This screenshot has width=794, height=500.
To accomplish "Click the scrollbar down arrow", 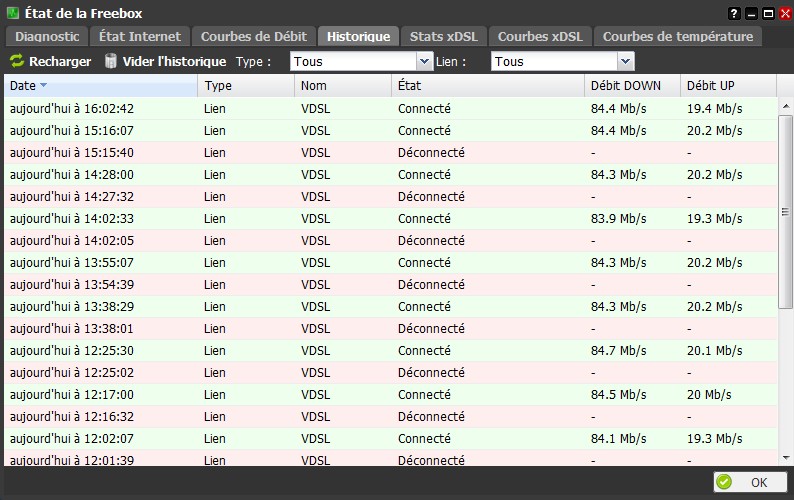I will (x=785, y=457).
